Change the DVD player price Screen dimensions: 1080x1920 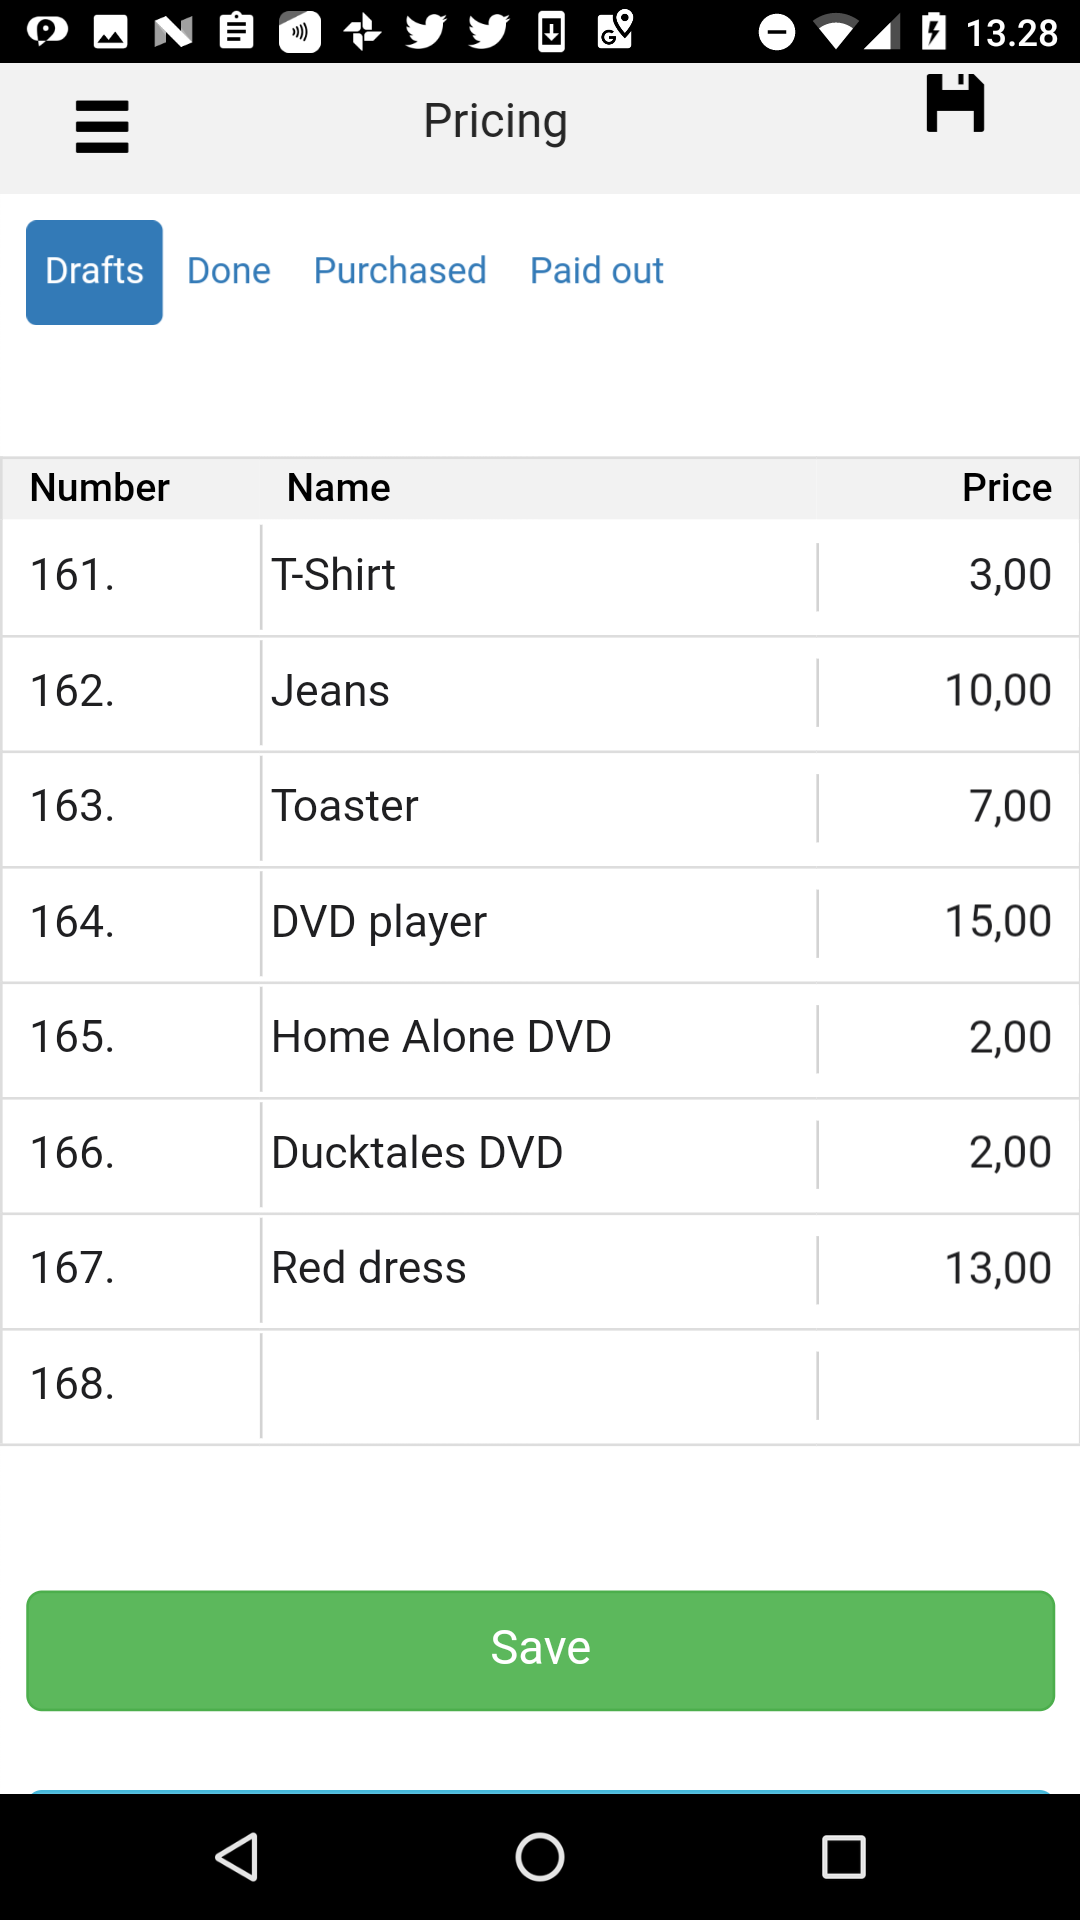tap(946, 922)
